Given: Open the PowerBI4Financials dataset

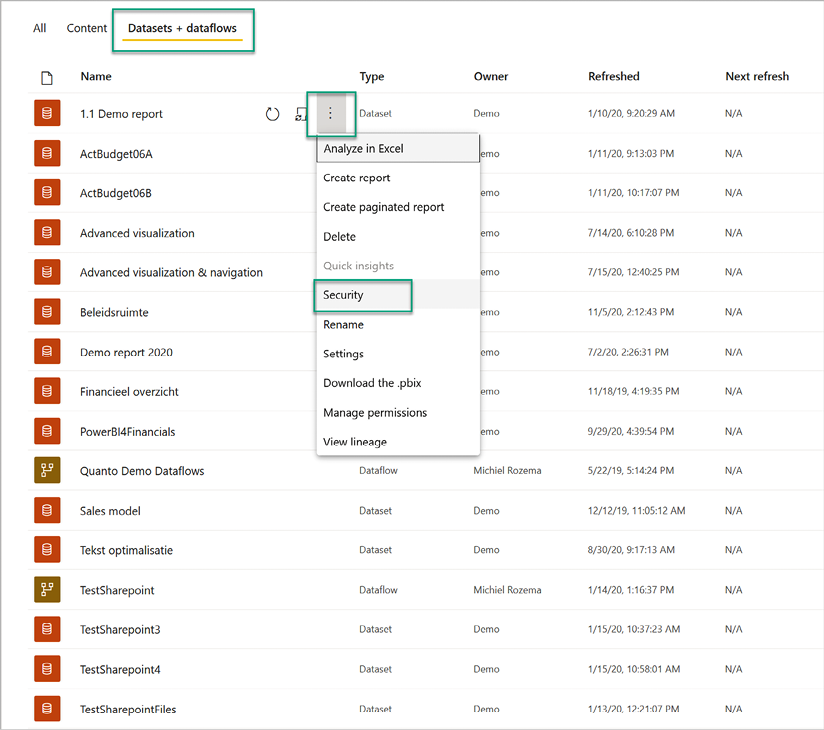Looking at the screenshot, I should pos(128,432).
